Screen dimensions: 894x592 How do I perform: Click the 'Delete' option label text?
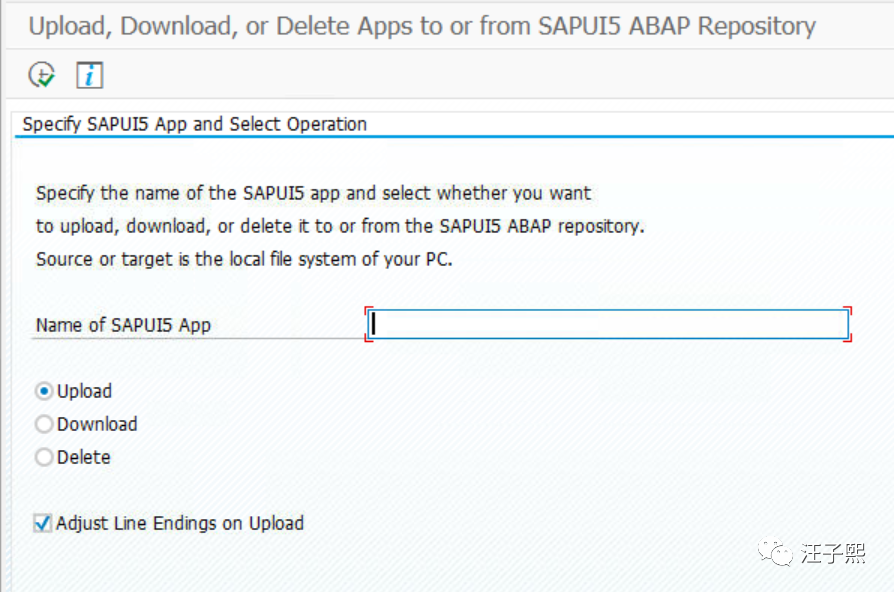[x=84, y=458]
